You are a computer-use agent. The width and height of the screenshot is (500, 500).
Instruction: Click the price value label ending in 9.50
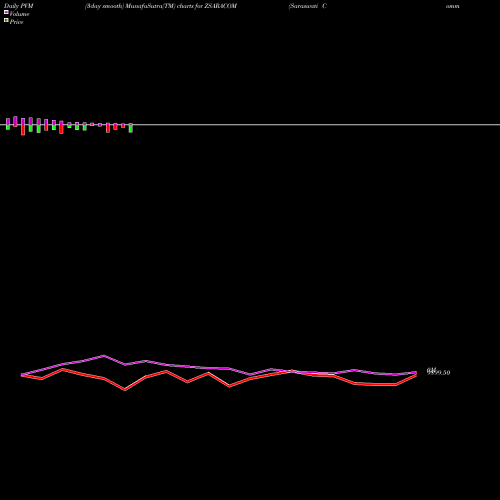(439, 372)
